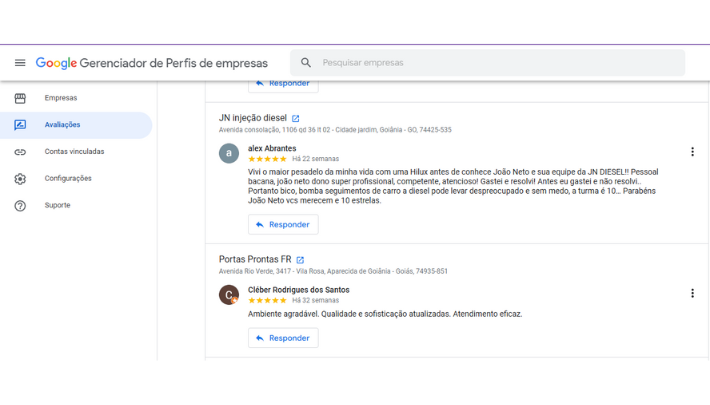Image resolution: width=710 pixels, height=405 pixels.
Task: Open Configurações from the sidebar
Action: coord(68,179)
